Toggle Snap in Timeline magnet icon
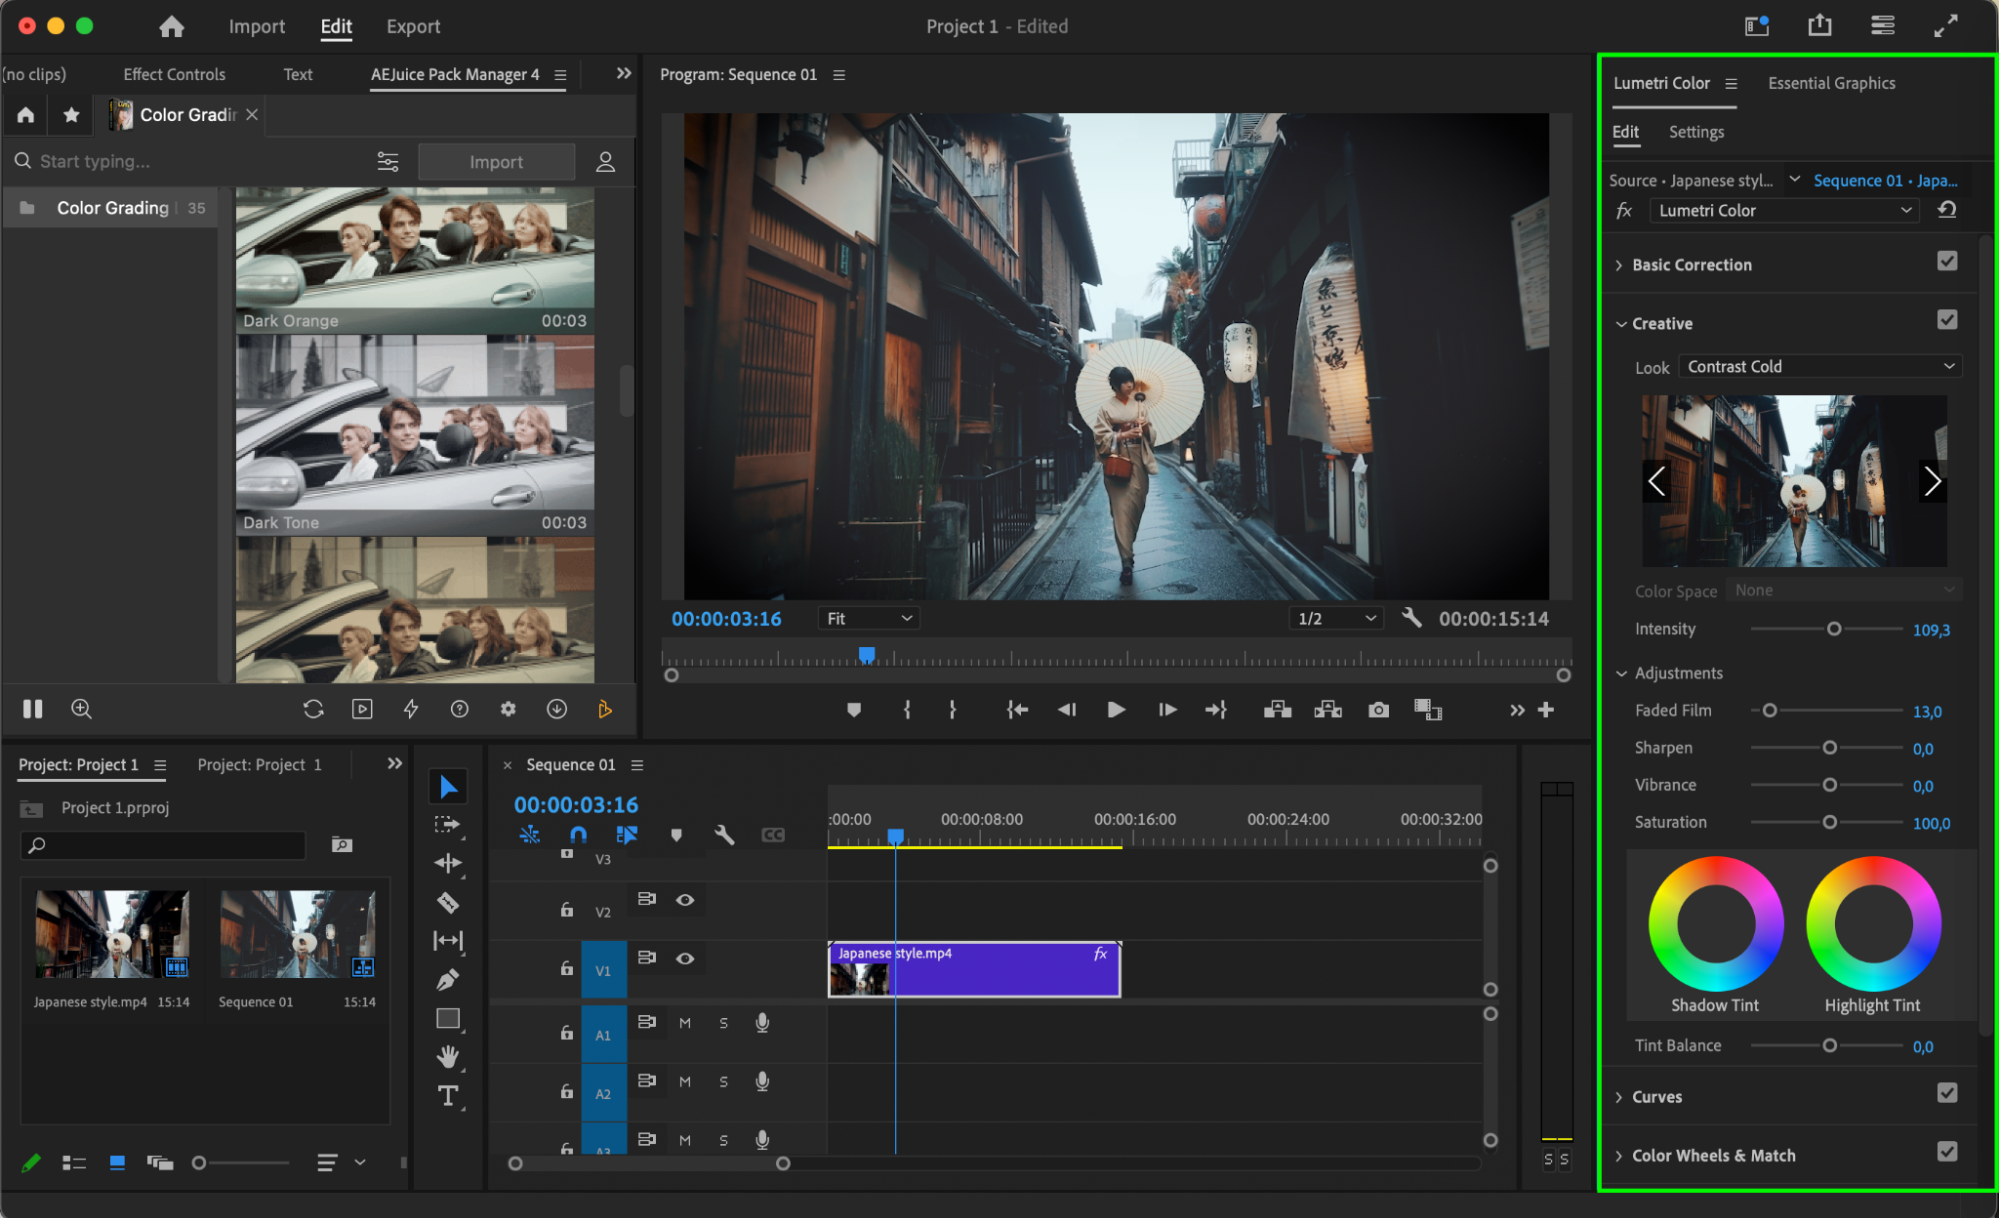The image size is (1999, 1219). coord(578,834)
